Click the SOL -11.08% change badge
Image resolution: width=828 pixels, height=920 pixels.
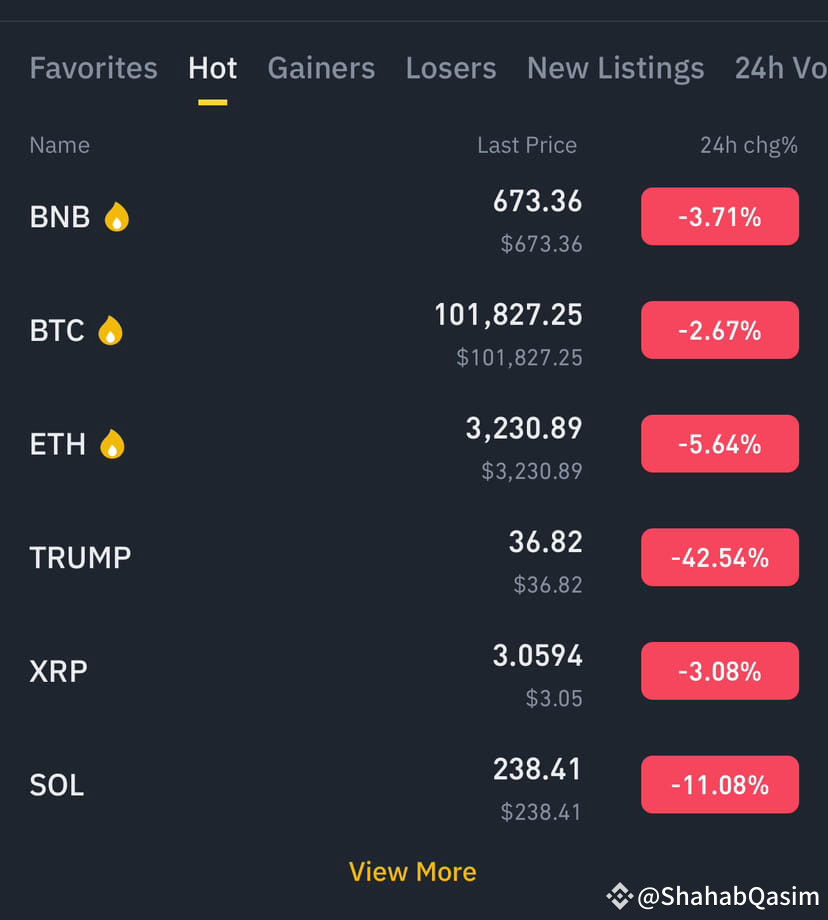[719, 784]
